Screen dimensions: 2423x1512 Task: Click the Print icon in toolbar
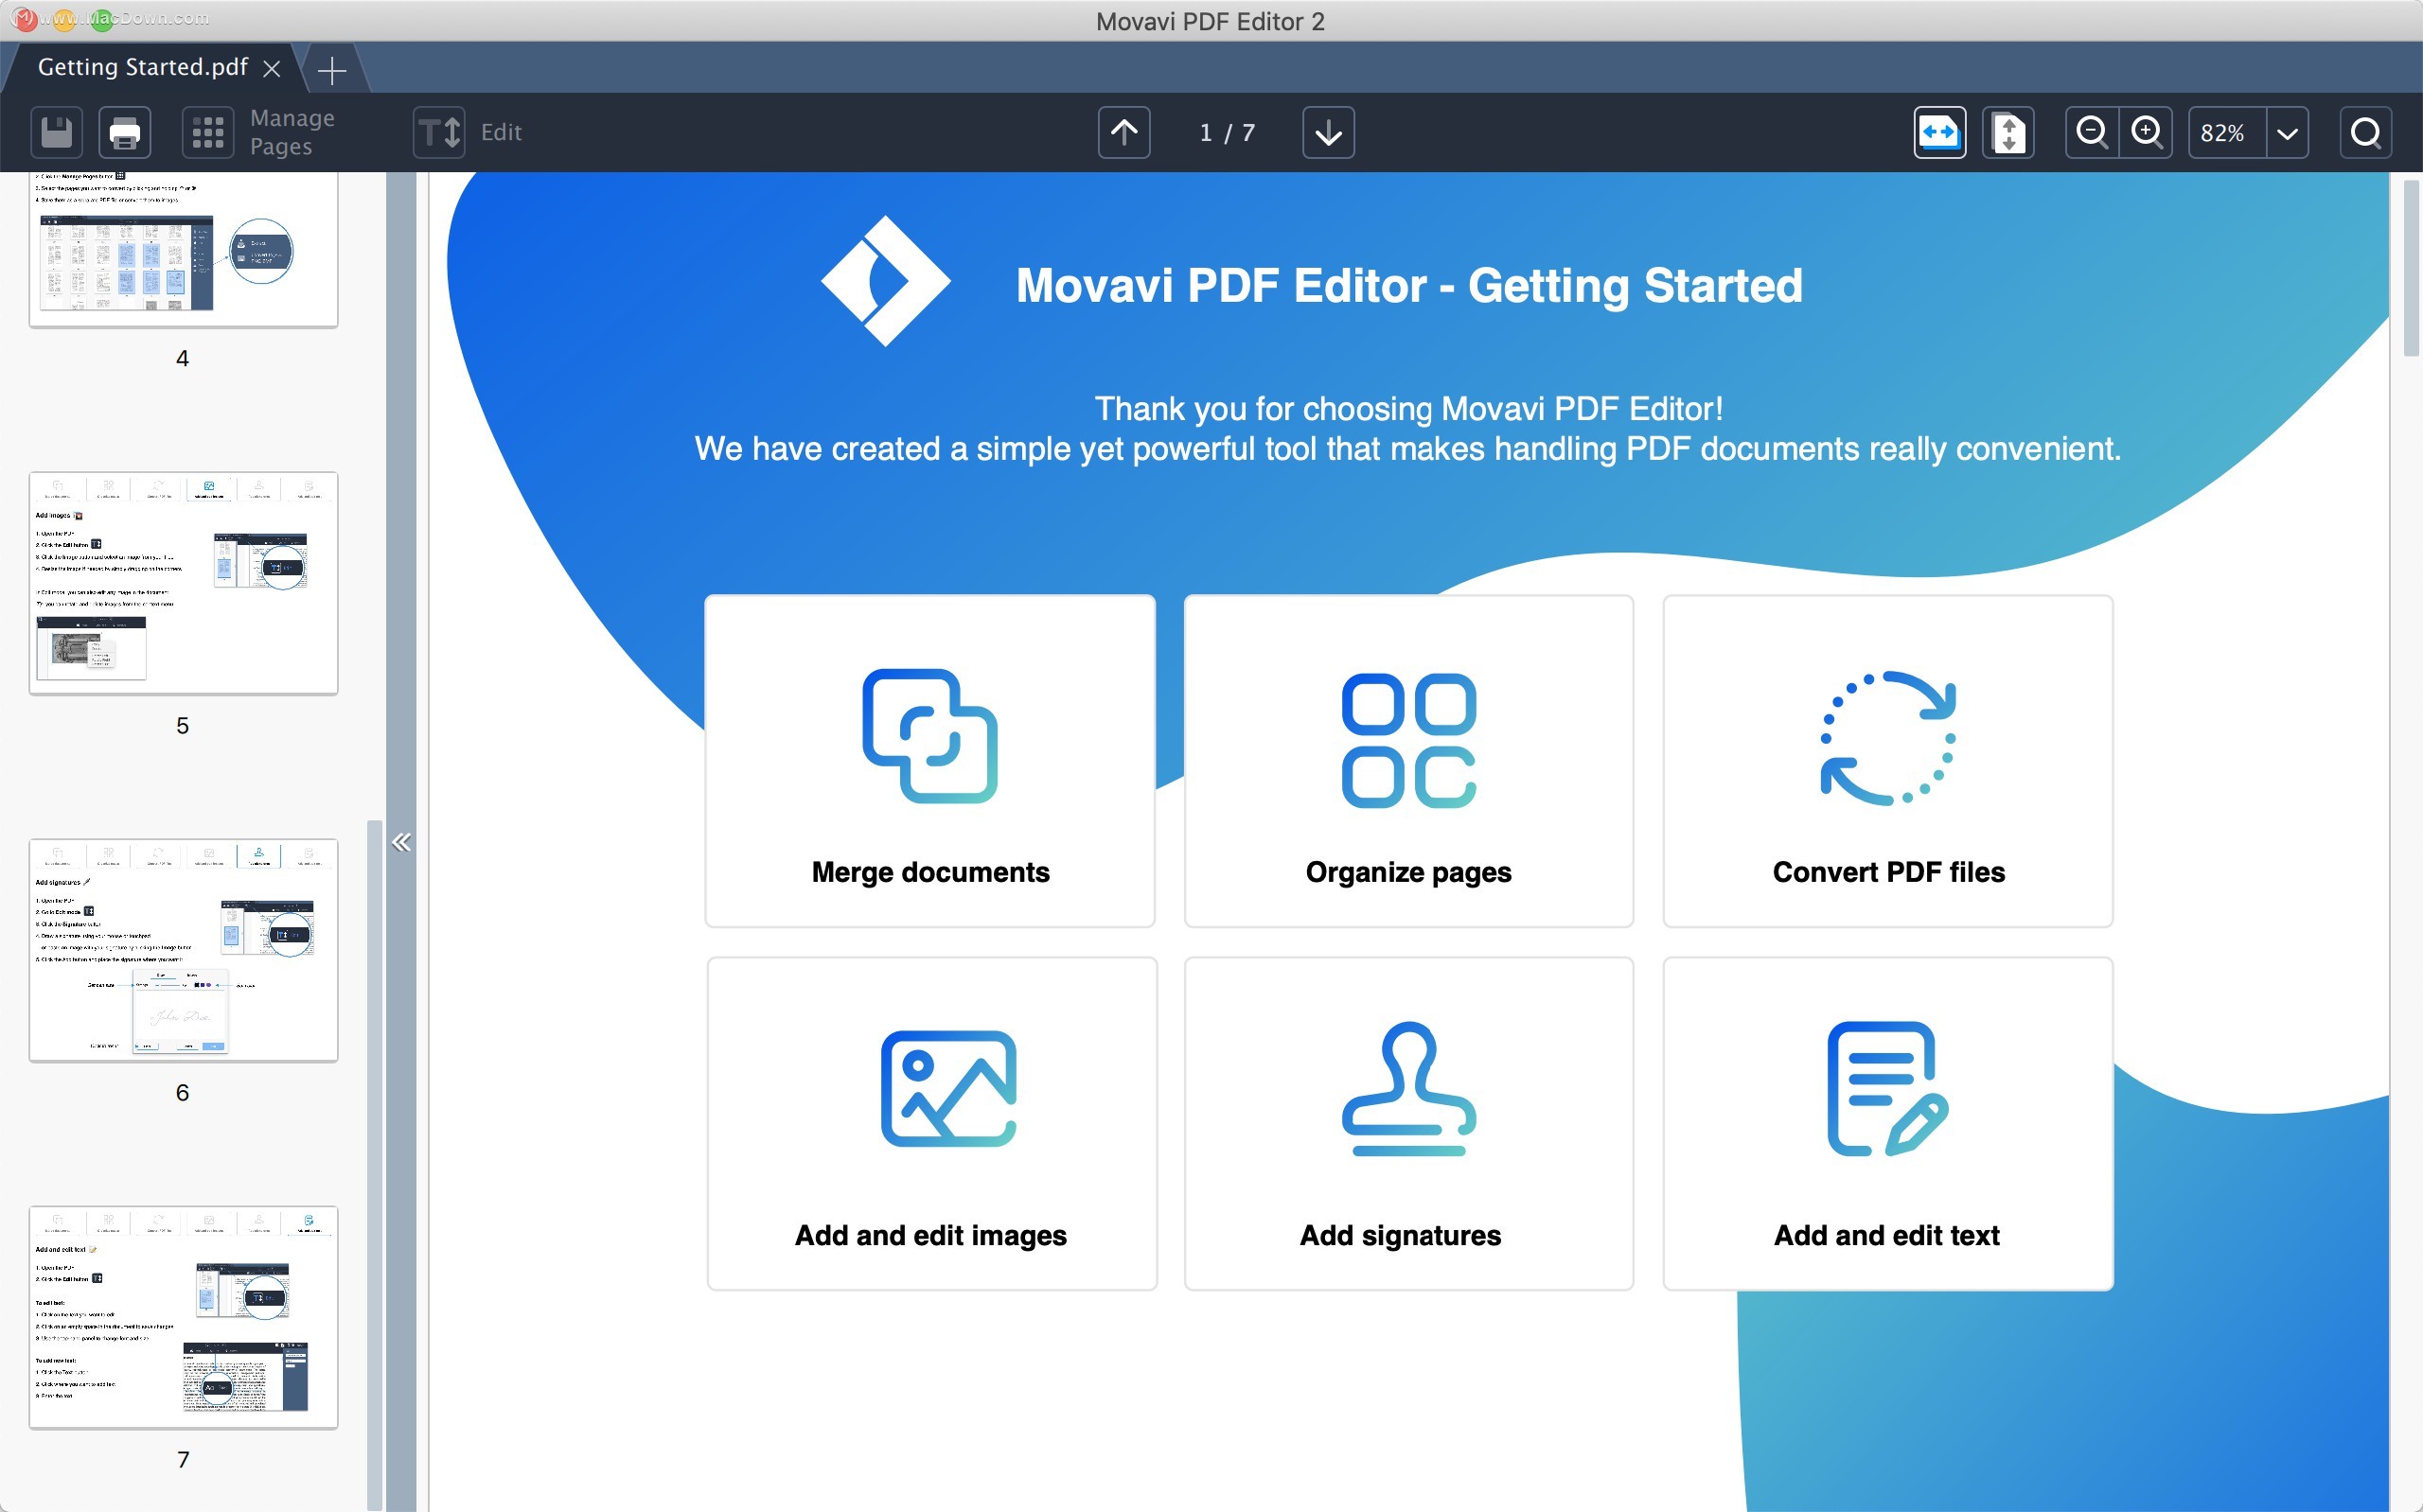point(125,132)
